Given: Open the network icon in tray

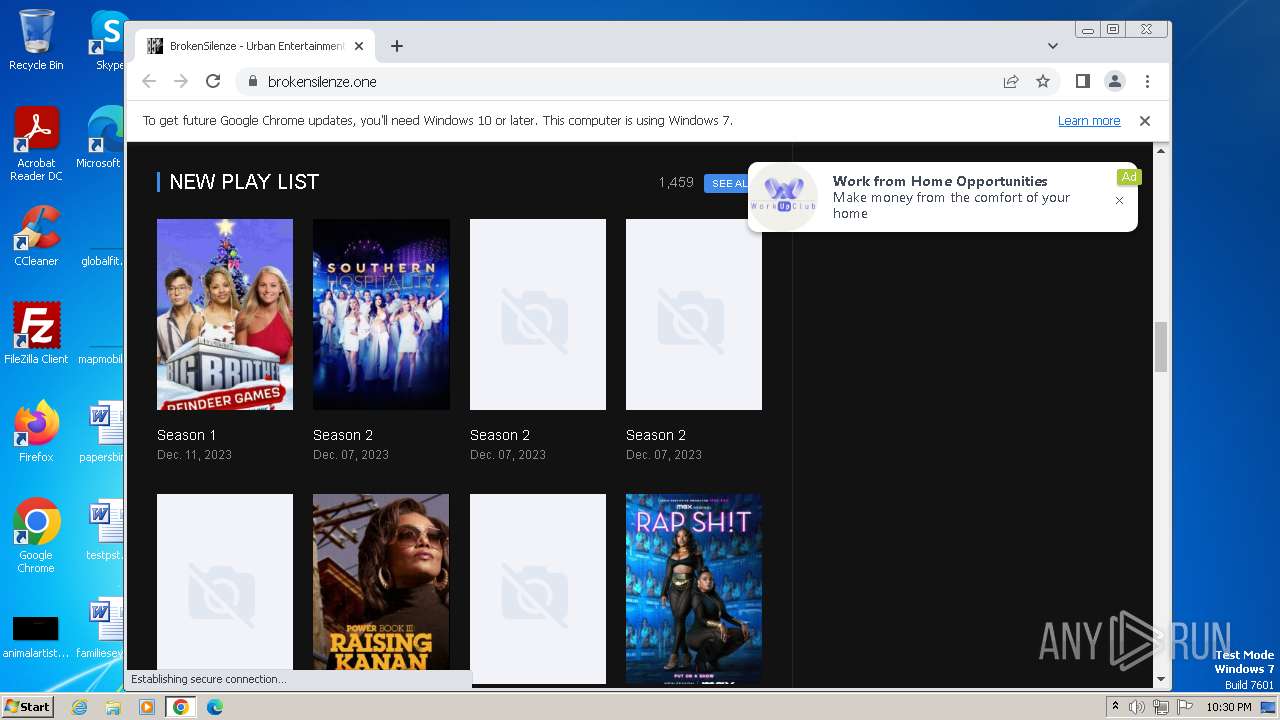Looking at the screenshot, I should point(1161,707).
